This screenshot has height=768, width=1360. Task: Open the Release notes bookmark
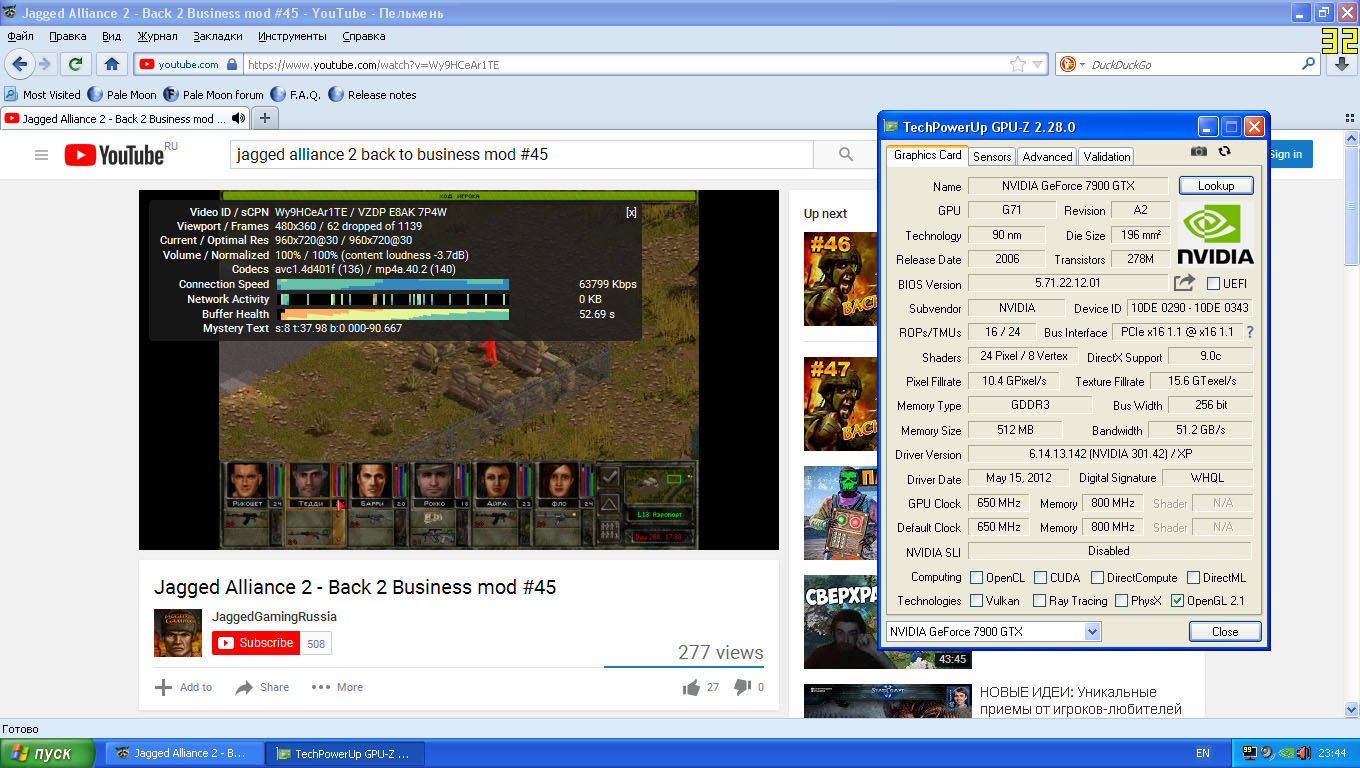(372, 95)
